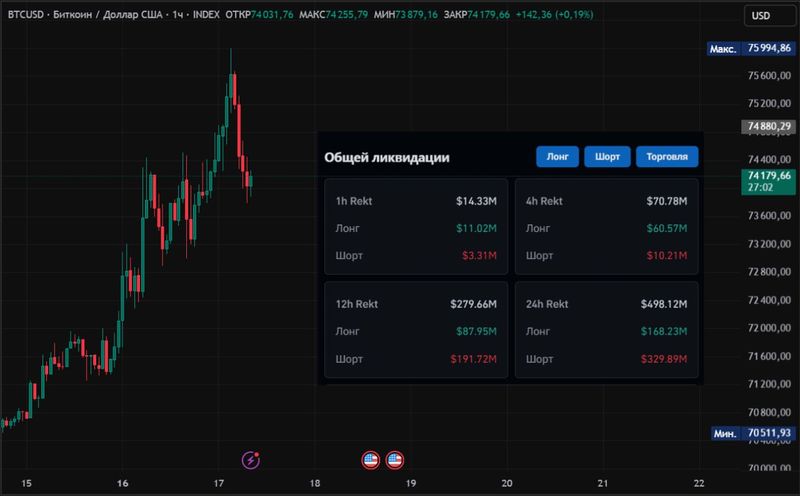Click date 18 on the time axis
Viewport: 800px width, 496px height.
[x=315, y=484]
